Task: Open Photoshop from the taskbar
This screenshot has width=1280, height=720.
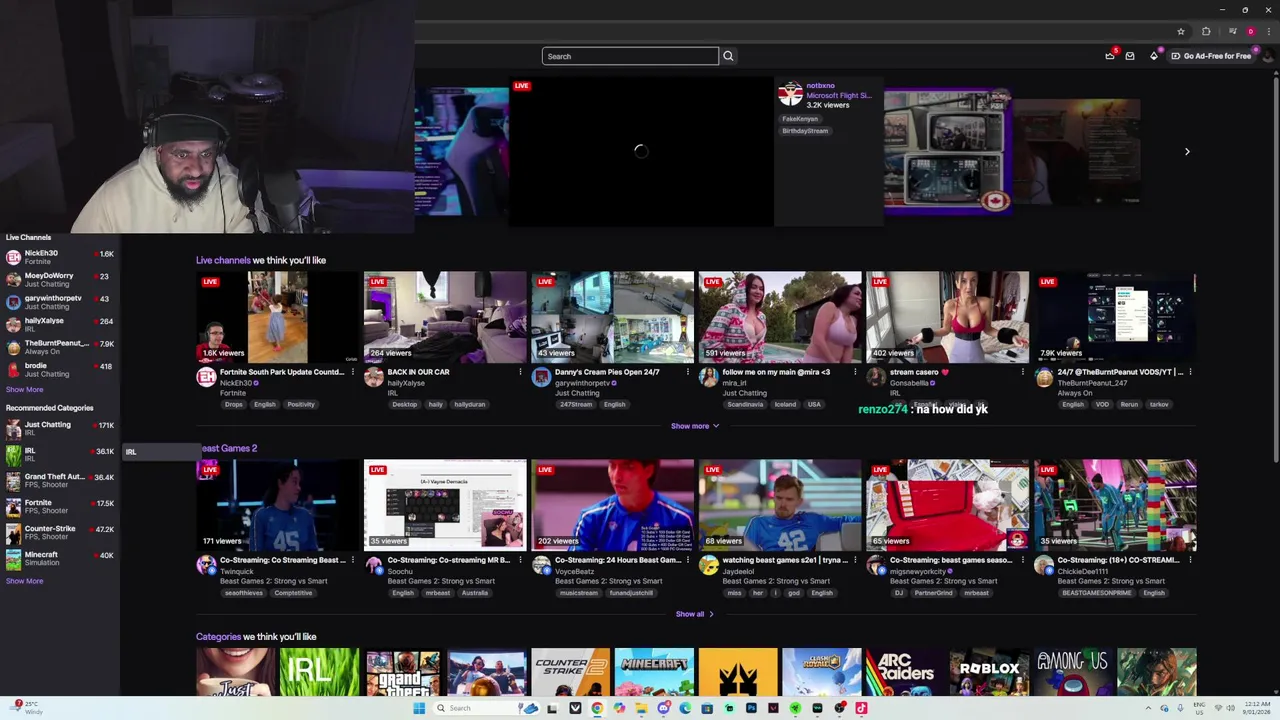Action: point(751,708)
